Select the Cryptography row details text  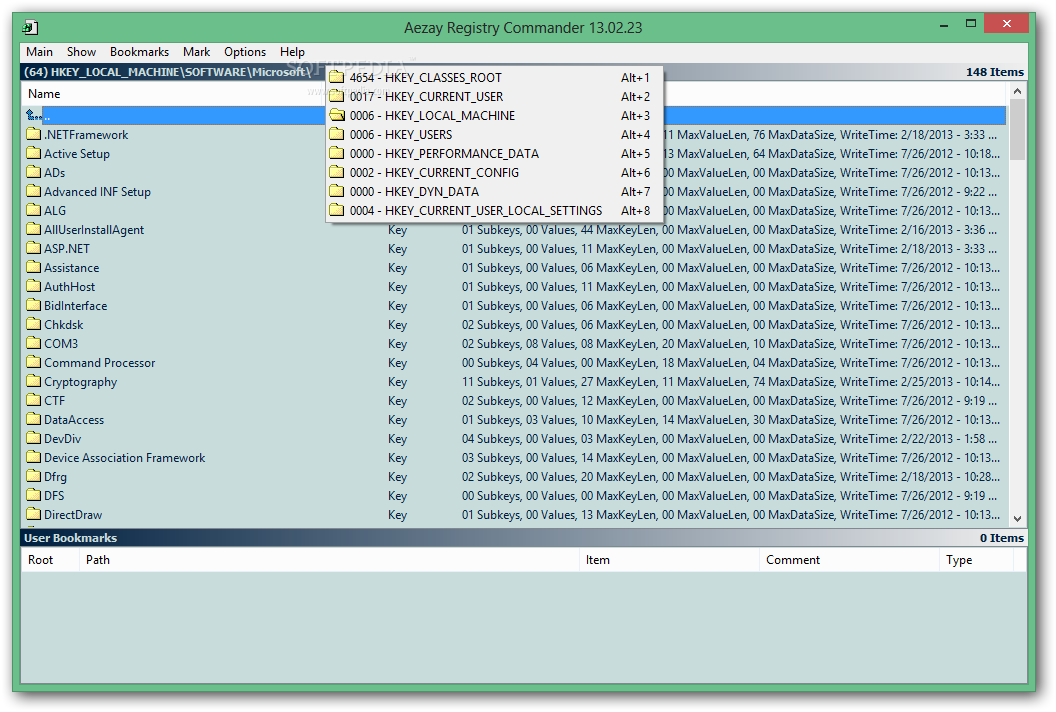tap(730, 381)
